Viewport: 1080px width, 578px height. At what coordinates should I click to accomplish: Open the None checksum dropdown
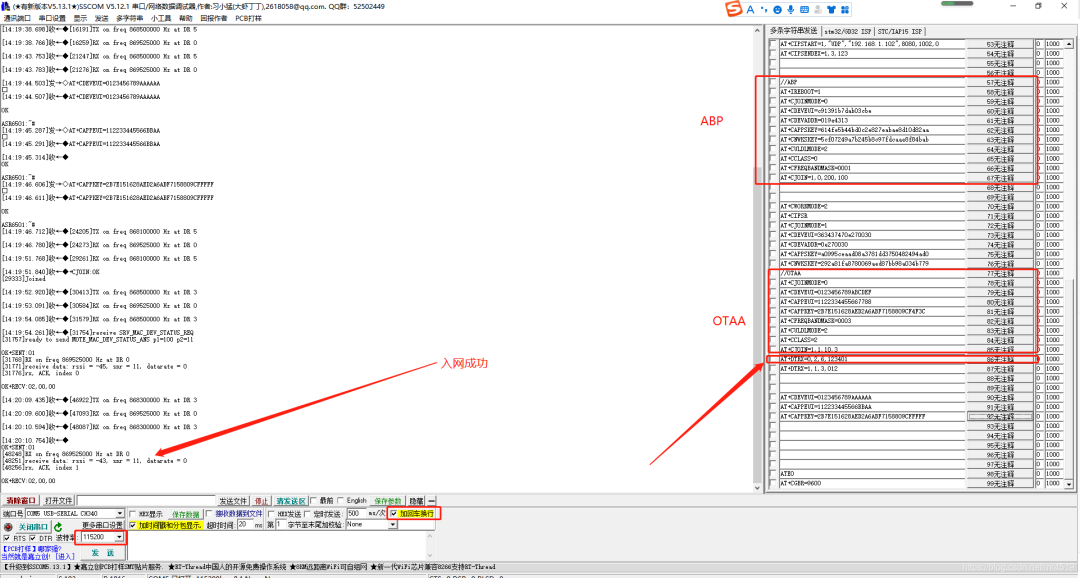(x=372, y=524)
